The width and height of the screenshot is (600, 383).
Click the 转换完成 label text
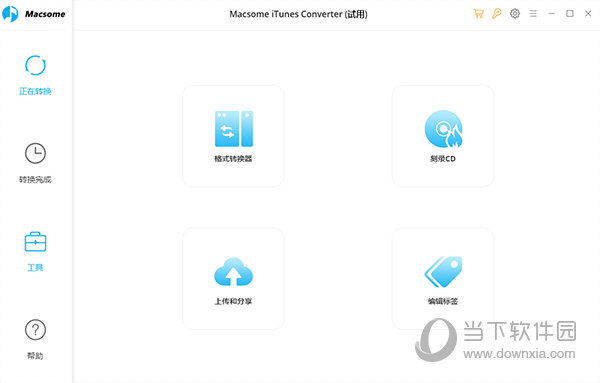[x=35, y=179]
